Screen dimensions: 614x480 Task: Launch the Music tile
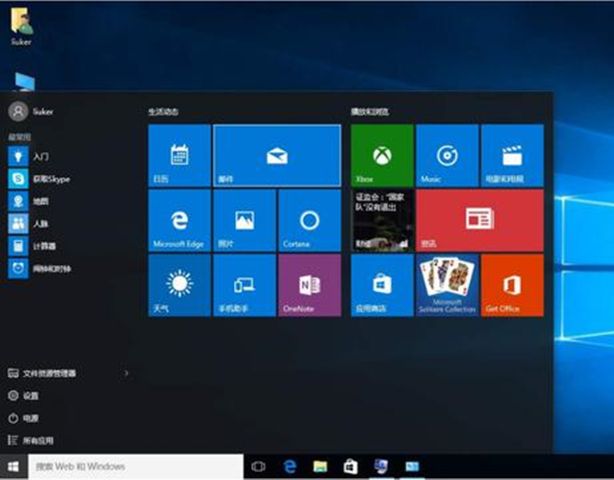pyautogui.click(x=446, y=156)
